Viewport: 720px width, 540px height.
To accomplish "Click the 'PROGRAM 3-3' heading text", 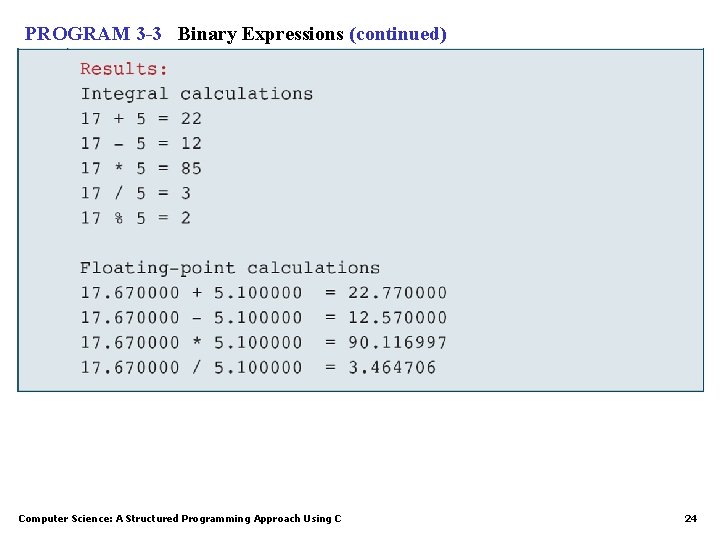I will 93,34.
